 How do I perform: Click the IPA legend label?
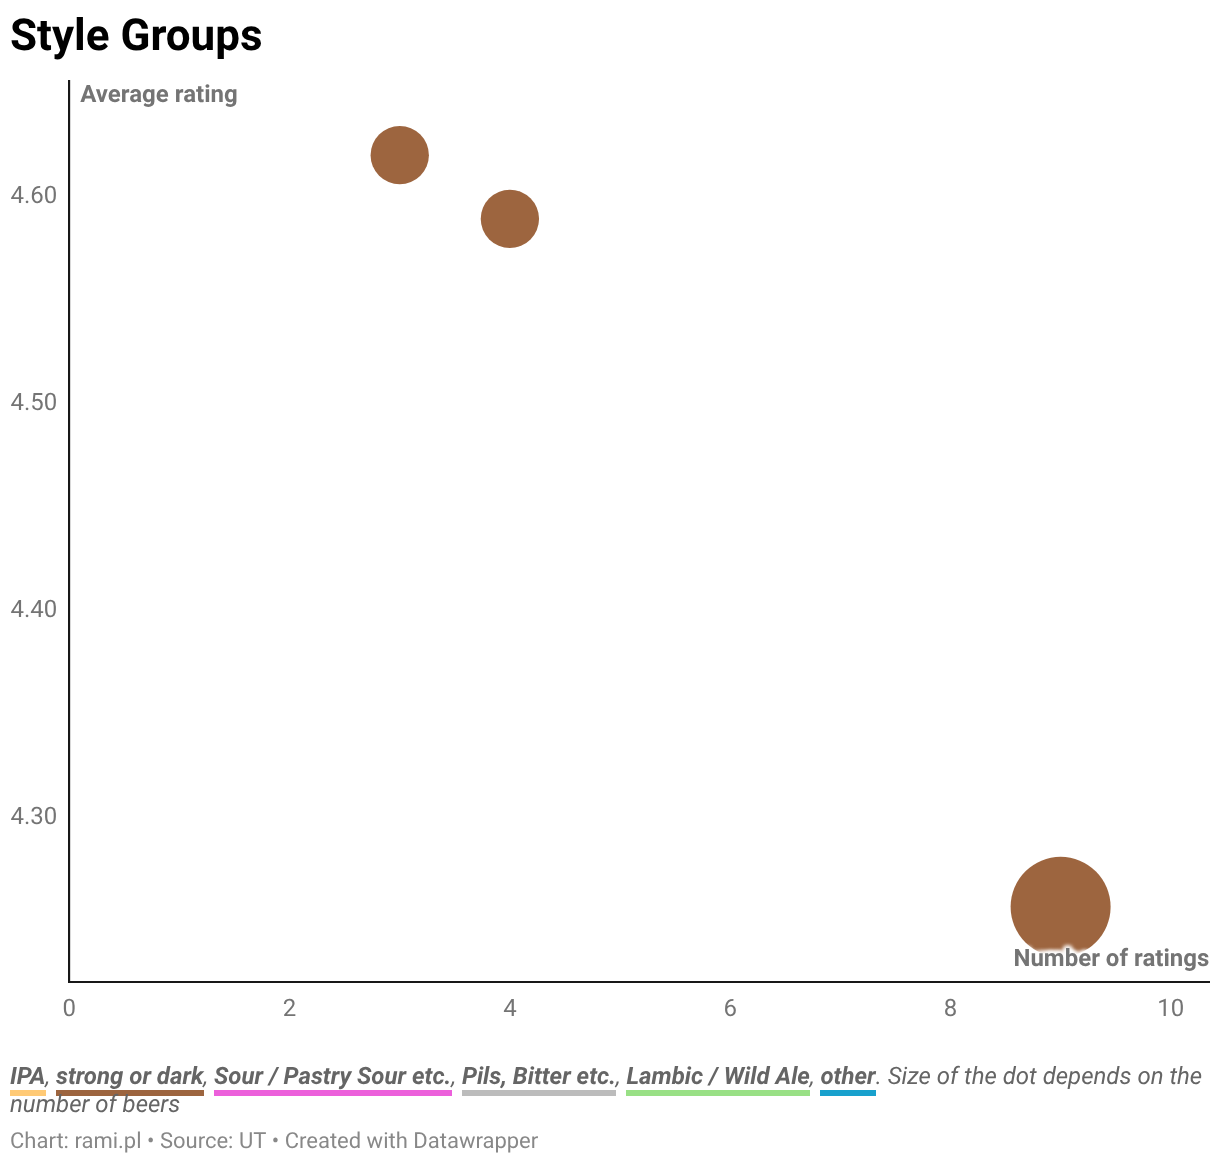tap(27, 1076)
